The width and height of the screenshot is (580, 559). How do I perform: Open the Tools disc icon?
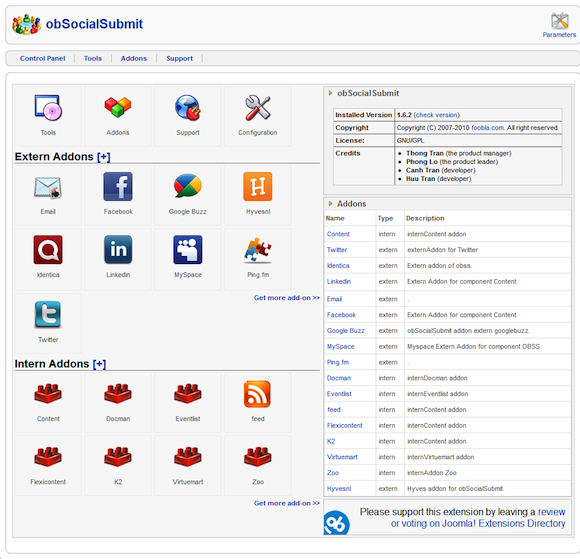coord(48,108)
